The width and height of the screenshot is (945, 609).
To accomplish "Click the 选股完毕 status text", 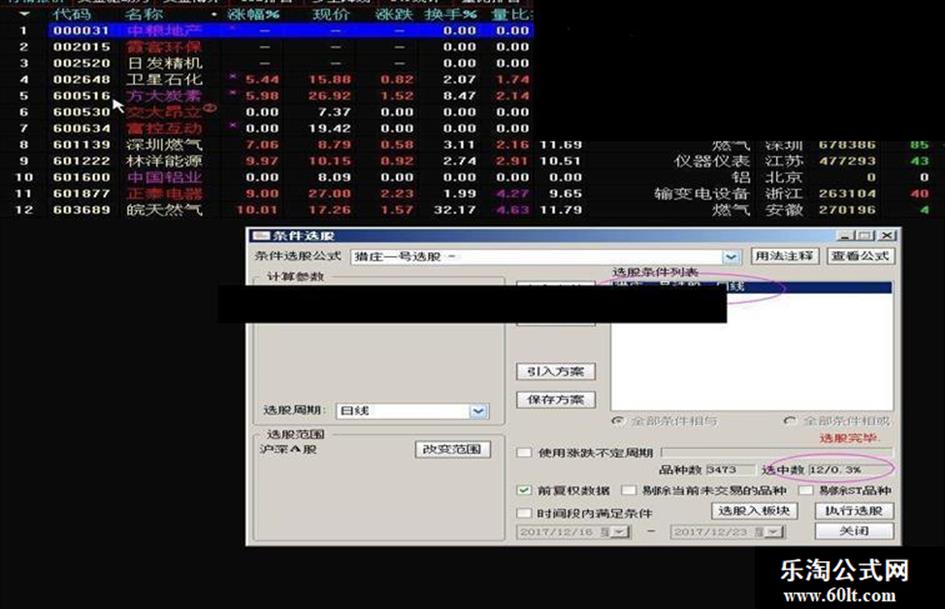I will point(850,438).
